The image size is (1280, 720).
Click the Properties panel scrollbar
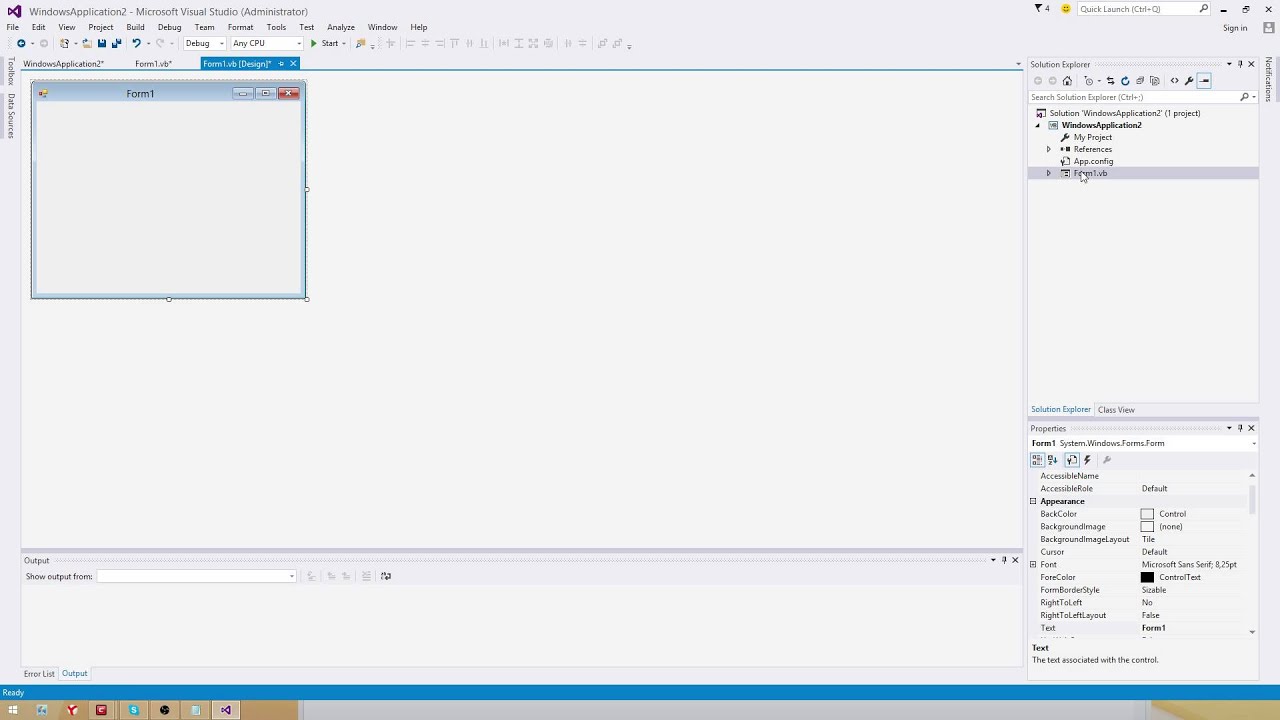point(1253,500)
